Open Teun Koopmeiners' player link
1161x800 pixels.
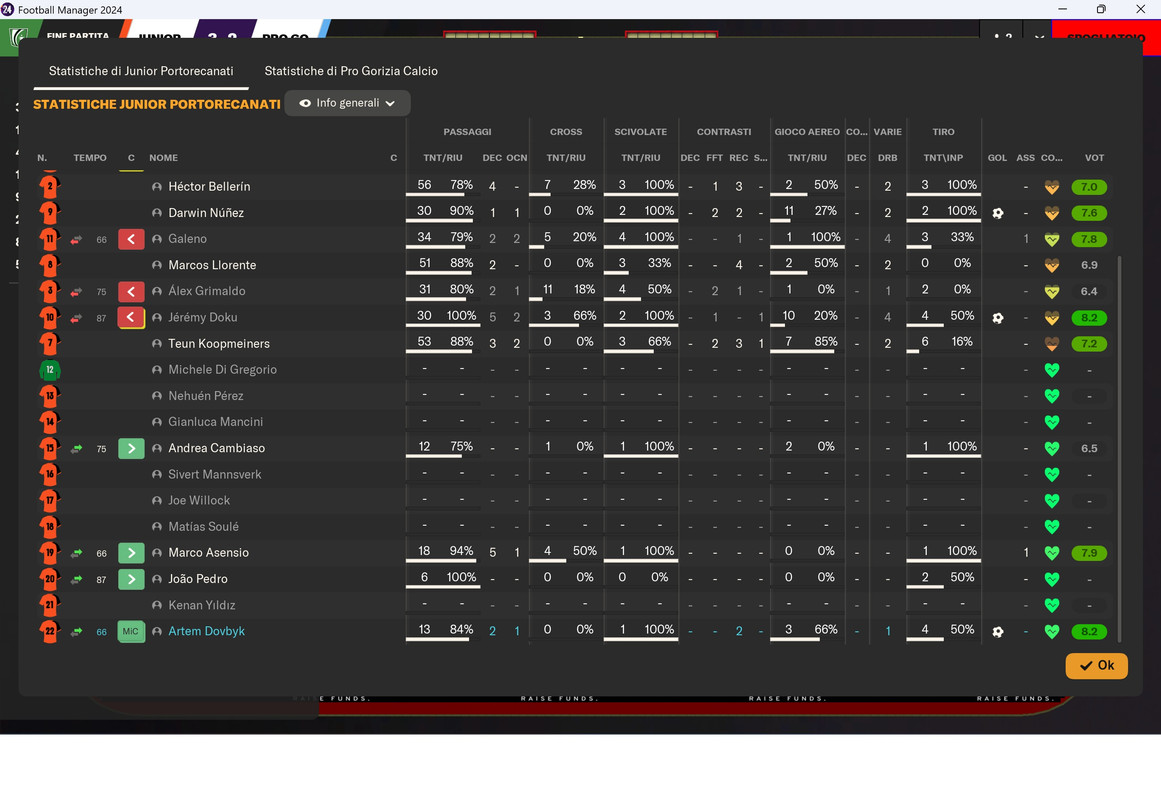[218, 344]
